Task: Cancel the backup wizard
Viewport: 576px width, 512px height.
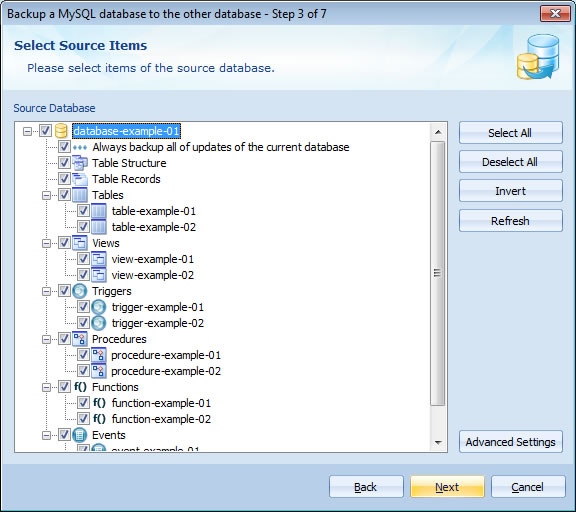Action: tap(528, 487)
